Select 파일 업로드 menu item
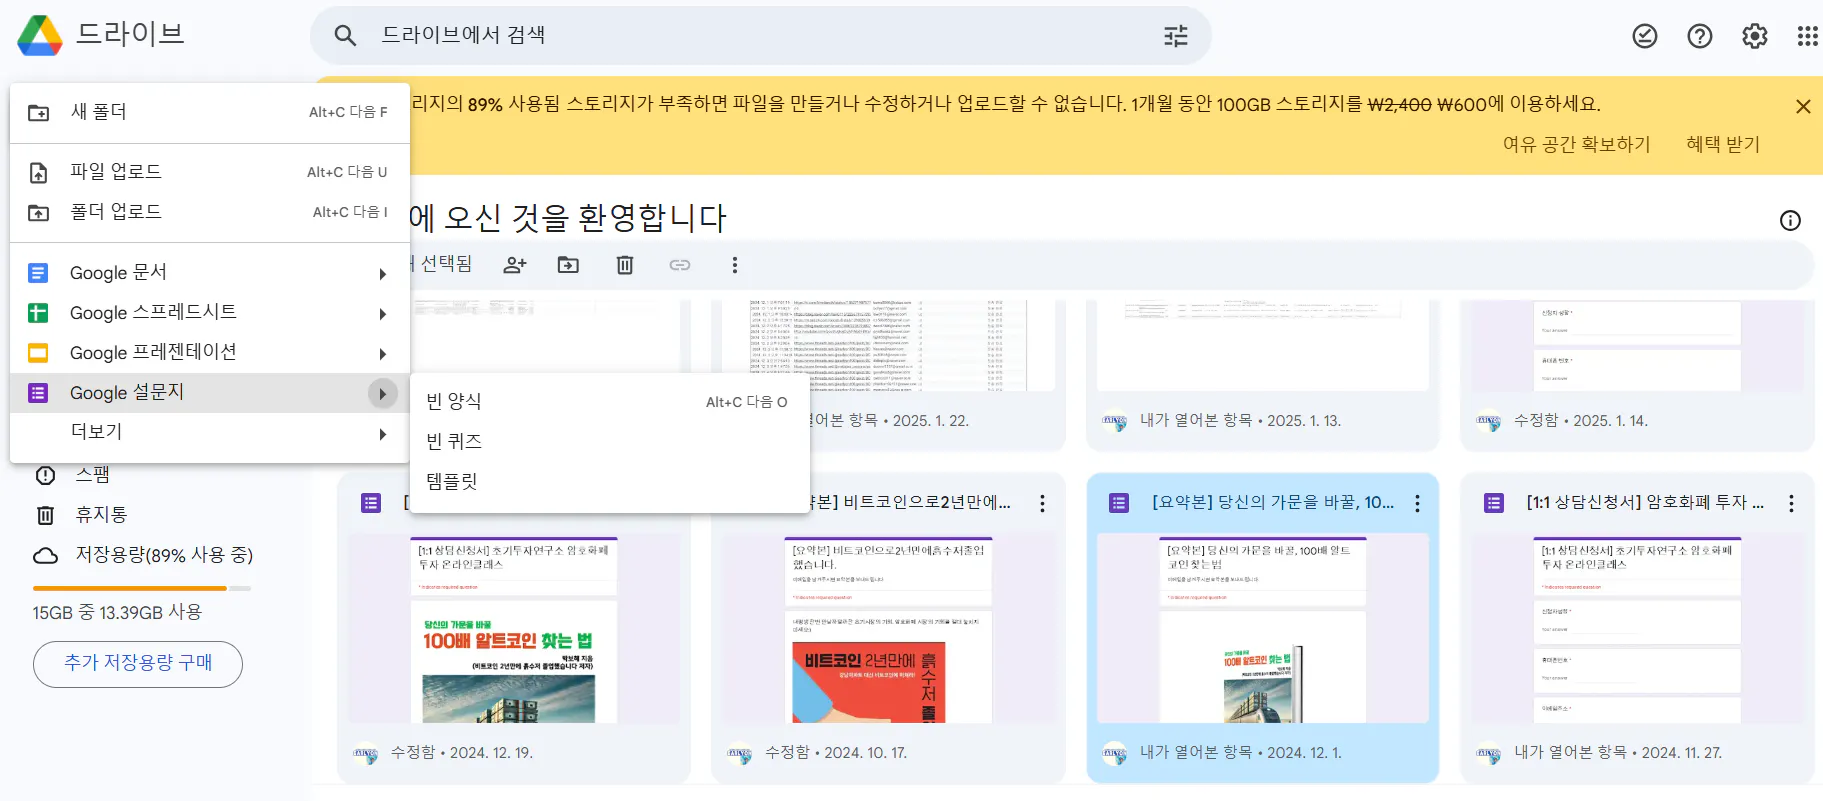Image resolution: width=1823 pixels, height=801 pixels. (210, 172)
